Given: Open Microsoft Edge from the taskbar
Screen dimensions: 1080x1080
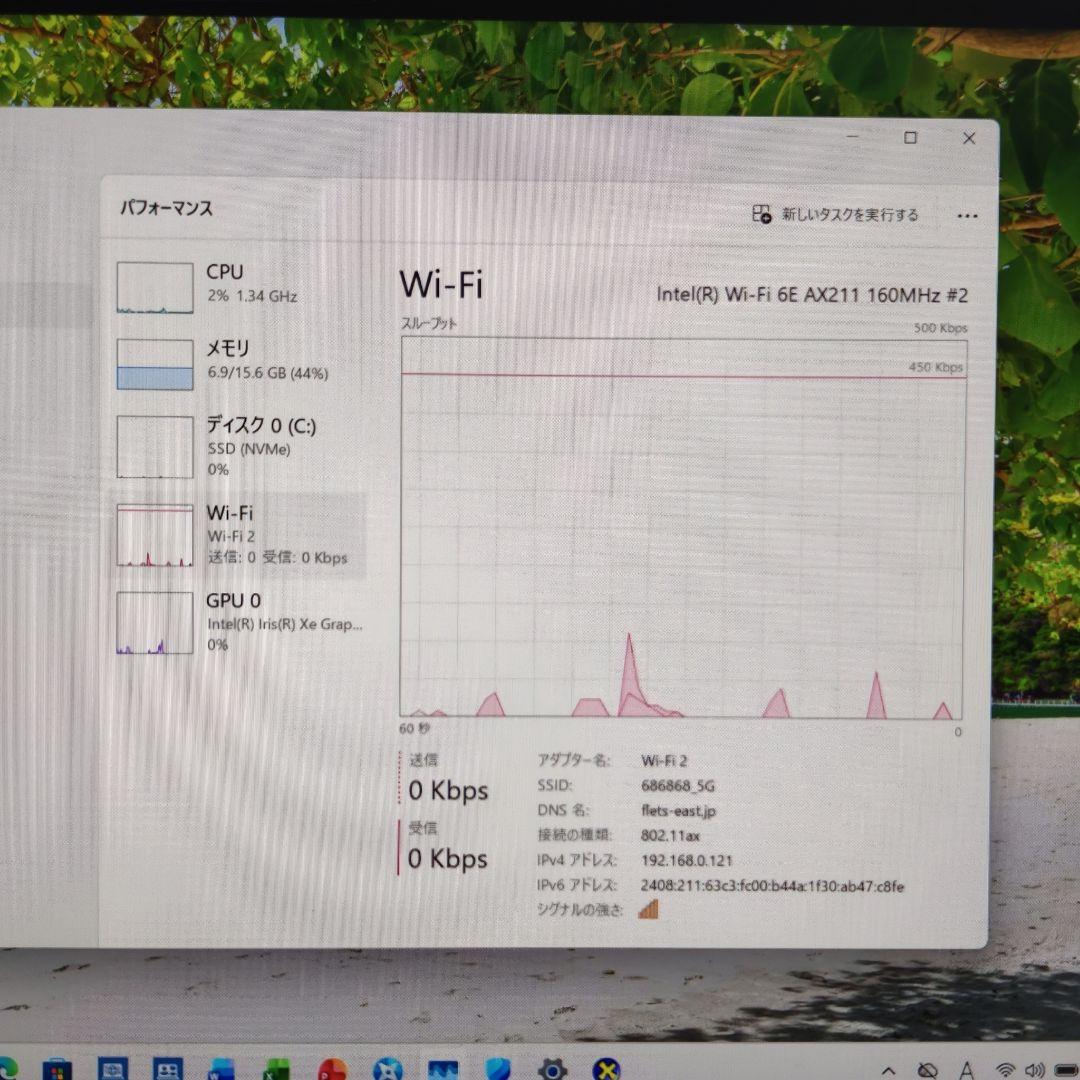Looking at the screenshot, I should pyautogui.click(x=10, y=1067).
